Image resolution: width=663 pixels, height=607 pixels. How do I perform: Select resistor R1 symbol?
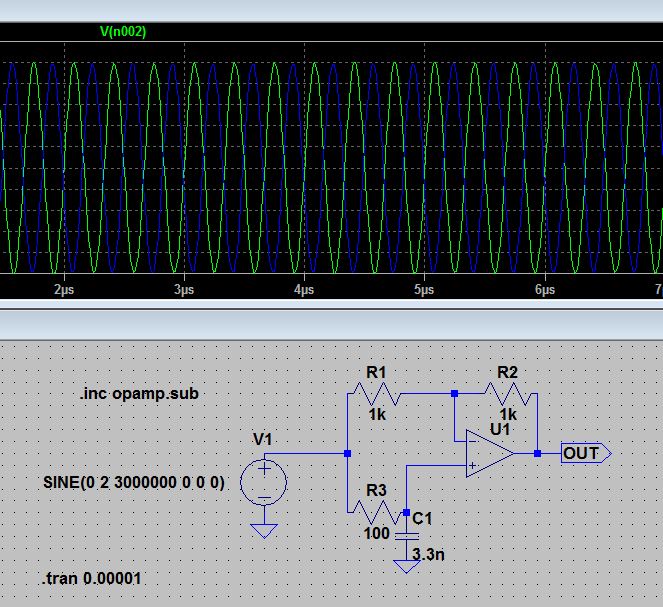[377, 394]
